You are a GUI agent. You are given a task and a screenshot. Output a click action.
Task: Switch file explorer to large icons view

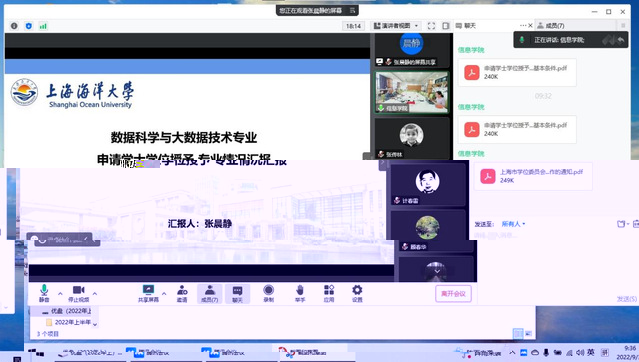tap(529, 333)
